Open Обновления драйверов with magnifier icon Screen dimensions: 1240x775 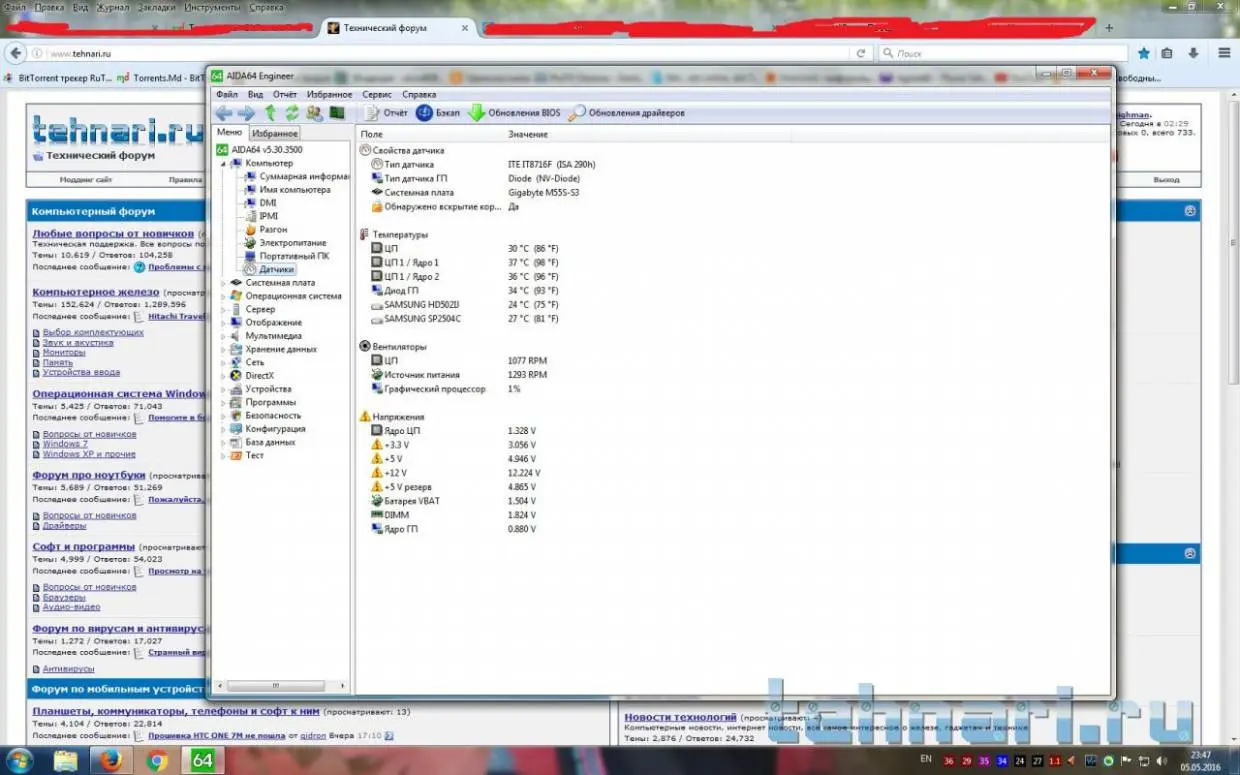(x=627, y=113)
